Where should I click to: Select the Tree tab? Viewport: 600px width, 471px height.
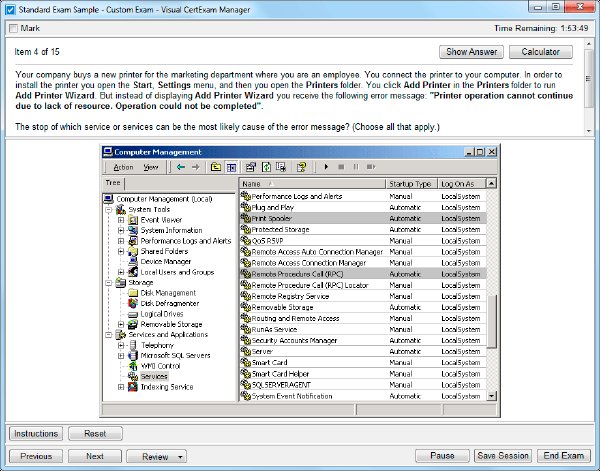(114, 183)
